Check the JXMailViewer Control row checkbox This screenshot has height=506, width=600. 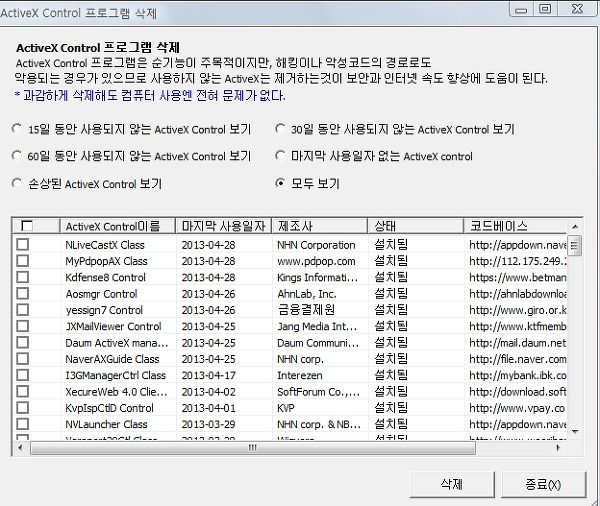click(x=23, y=326)
